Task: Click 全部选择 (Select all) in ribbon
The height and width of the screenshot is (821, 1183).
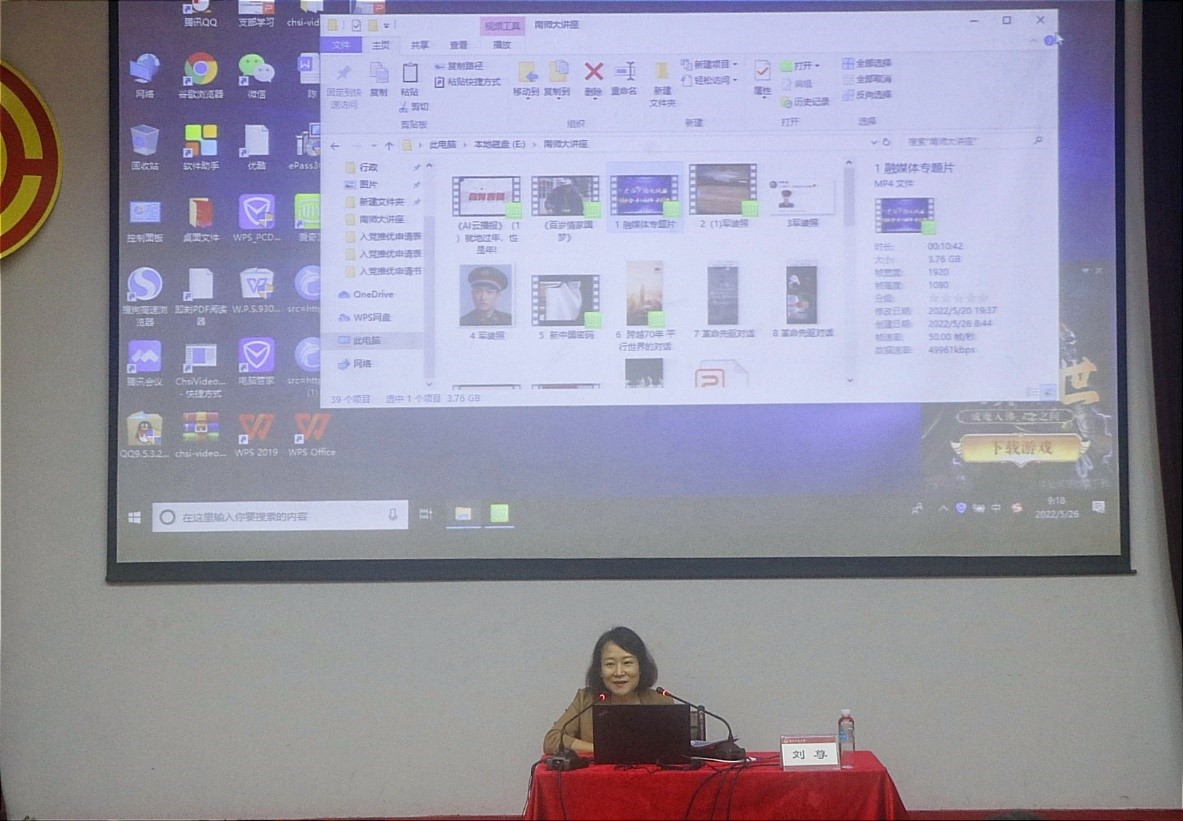Action: coord(867,63)
